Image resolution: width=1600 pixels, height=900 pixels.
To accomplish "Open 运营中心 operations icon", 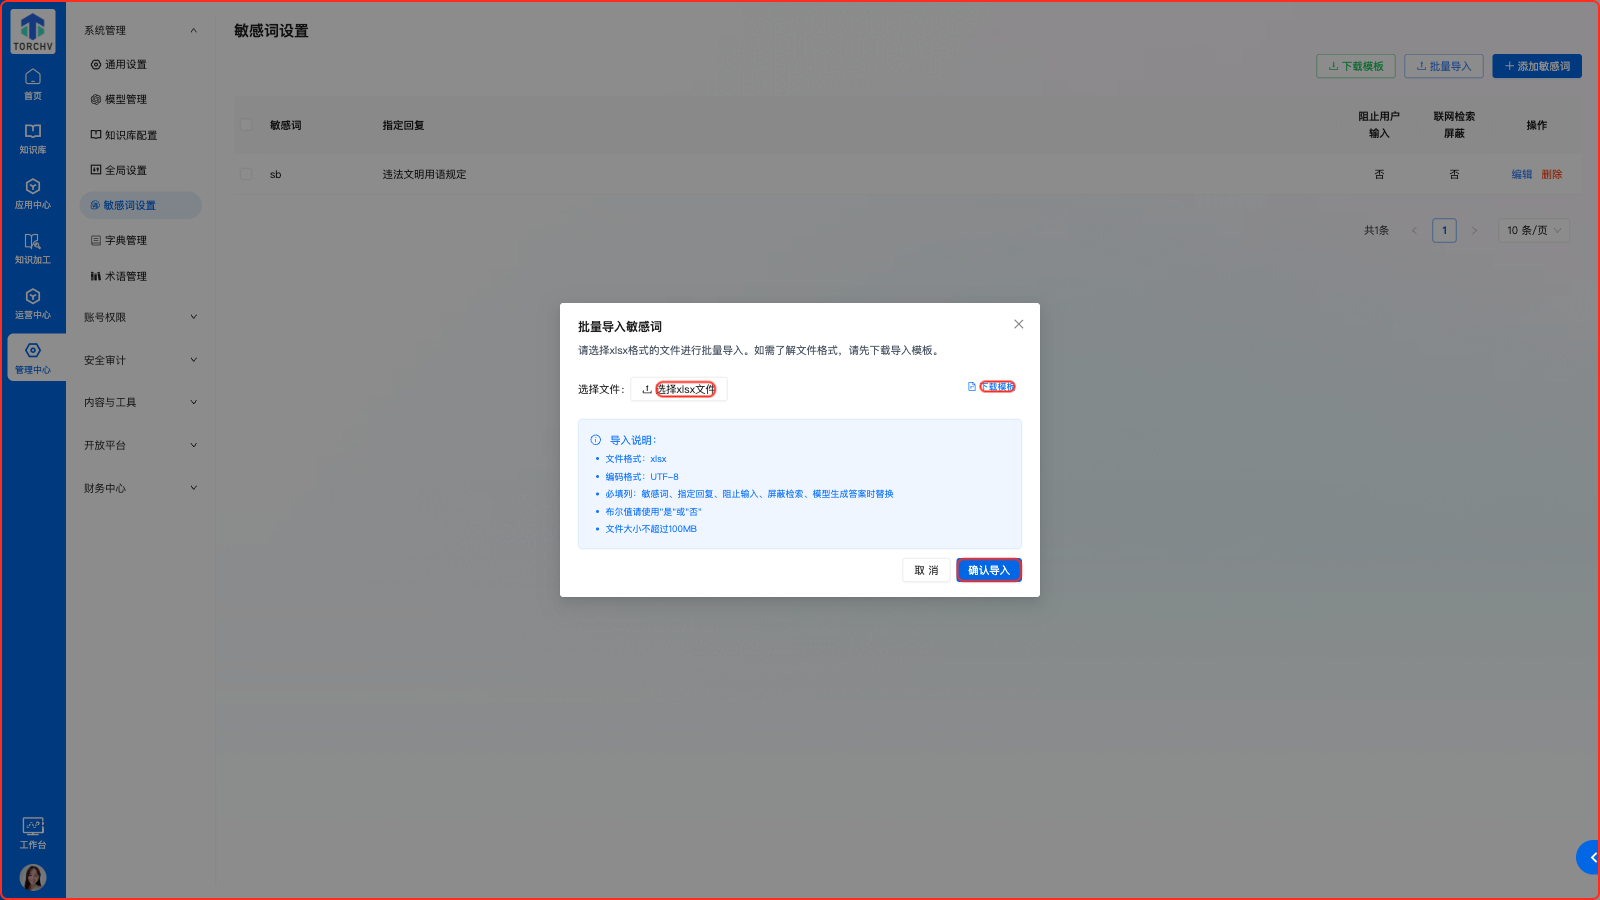I will pyautogui.click(x=33, y=304).
